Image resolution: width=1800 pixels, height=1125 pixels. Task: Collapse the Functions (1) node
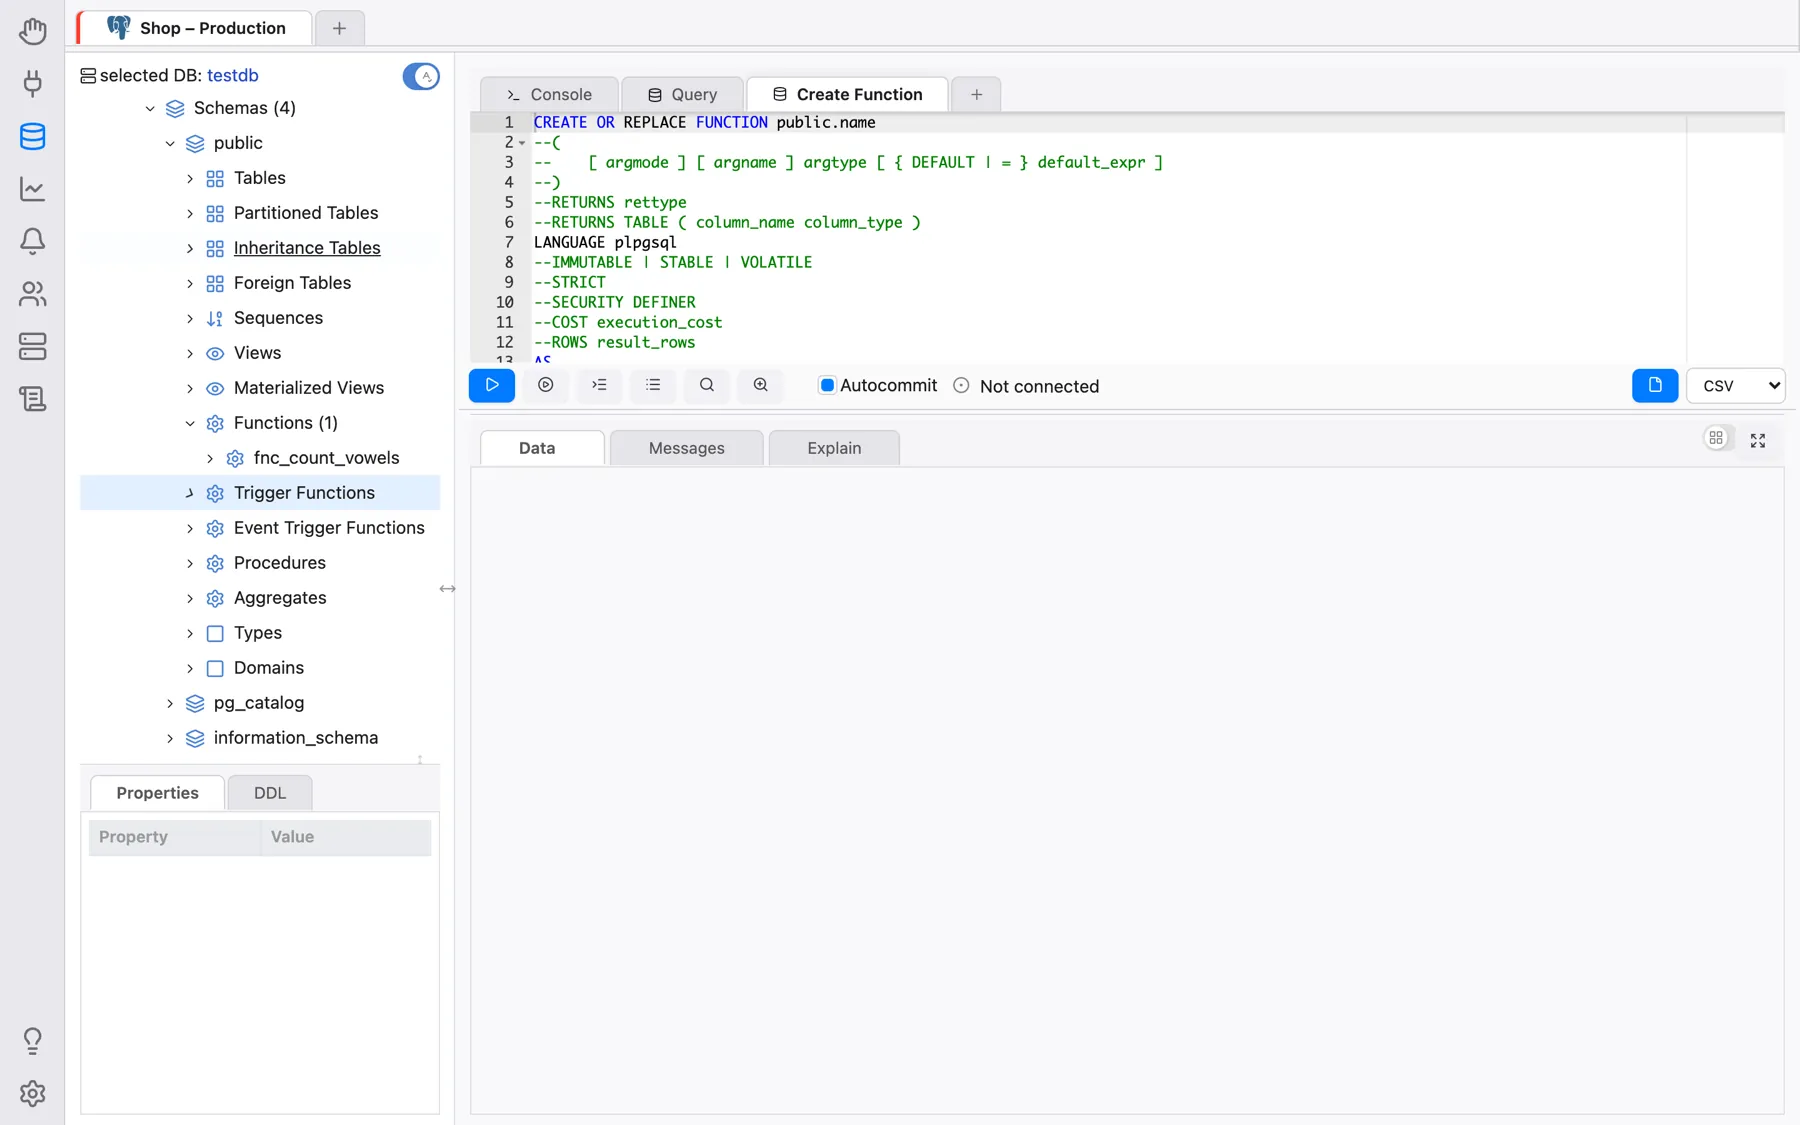point(190,423)
